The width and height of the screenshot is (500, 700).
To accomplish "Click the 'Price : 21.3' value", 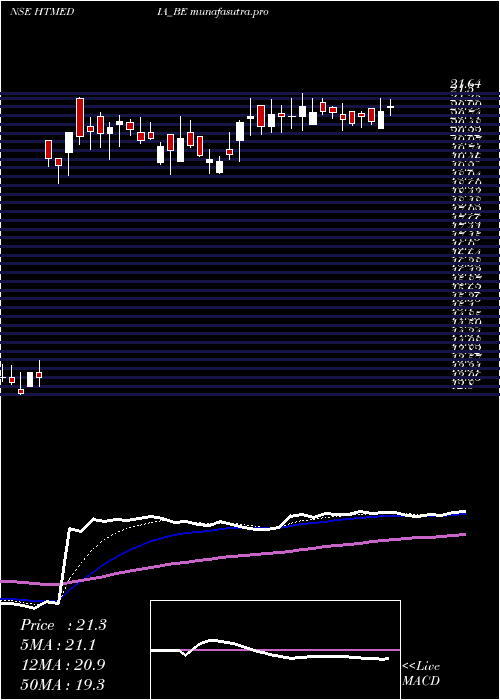I will click(63, 625).
